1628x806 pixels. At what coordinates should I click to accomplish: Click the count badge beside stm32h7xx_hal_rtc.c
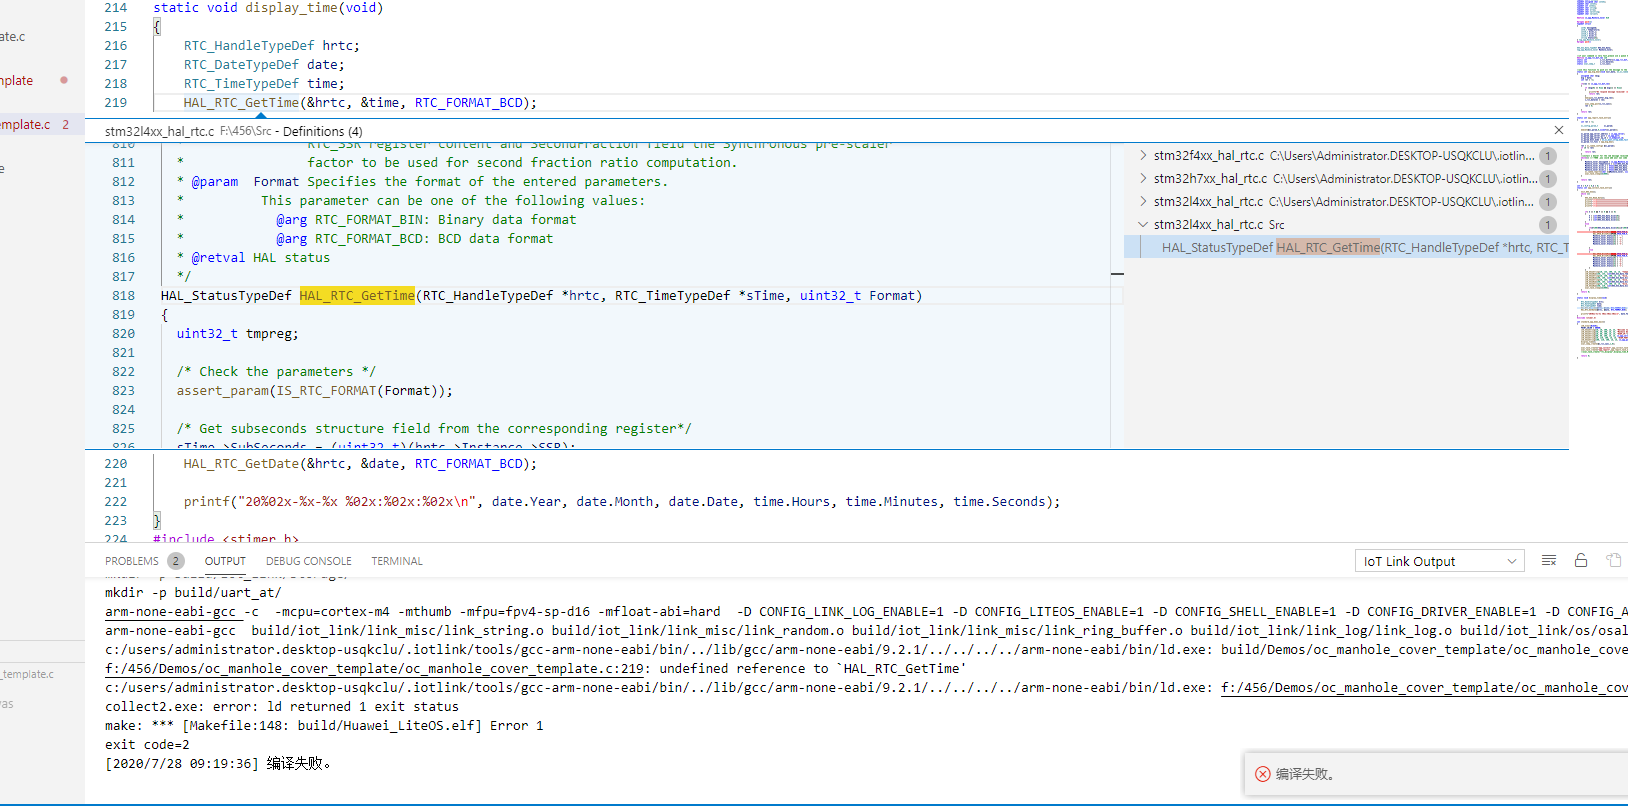pyautogui.click(x=1548, y=179)
